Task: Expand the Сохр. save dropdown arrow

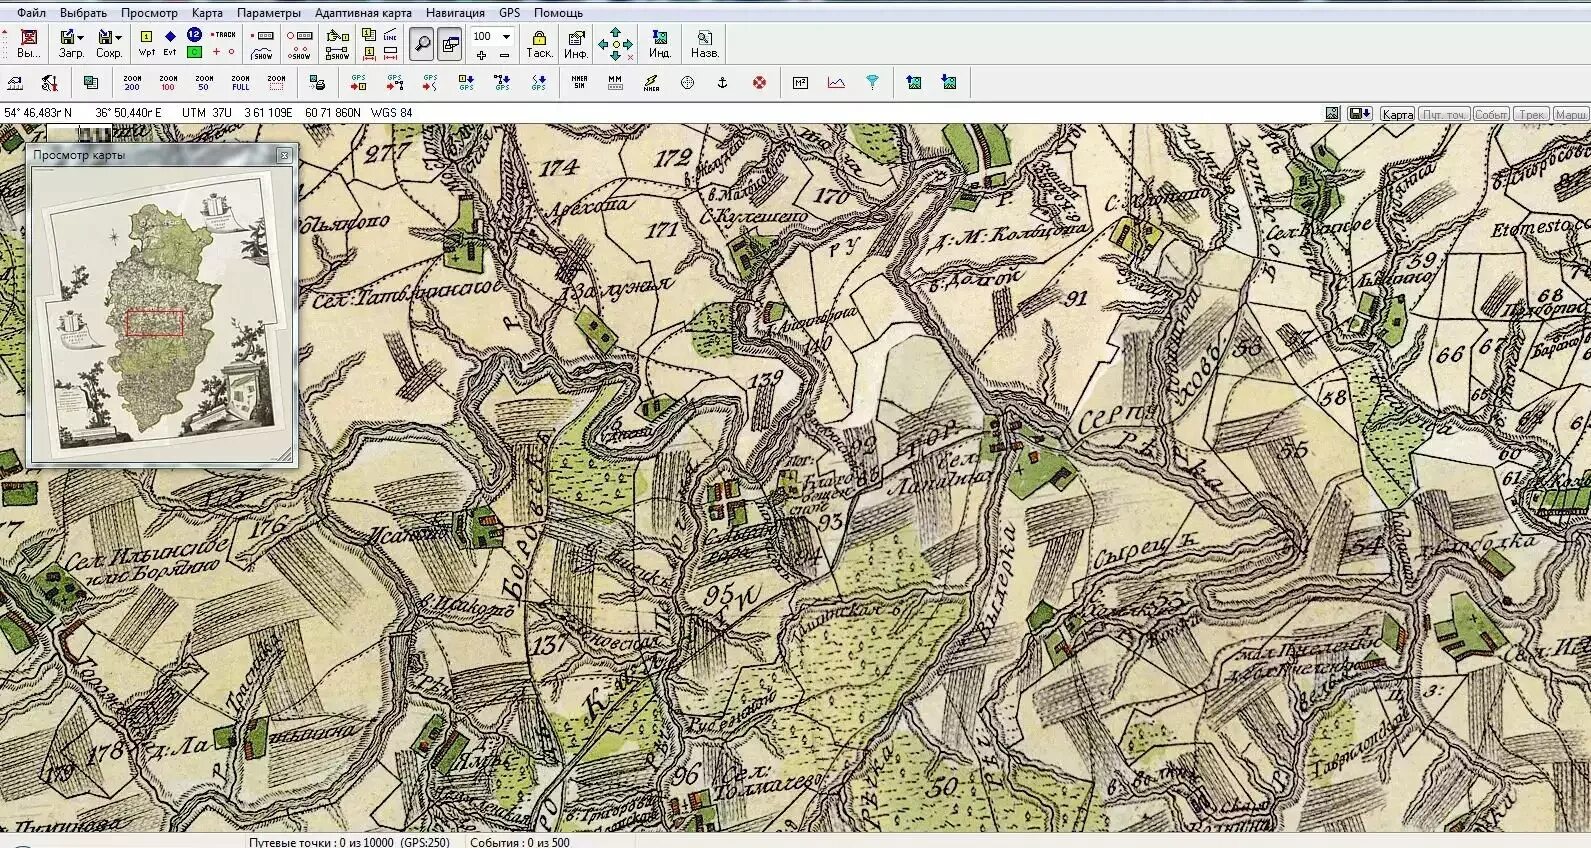Action: 119,38
